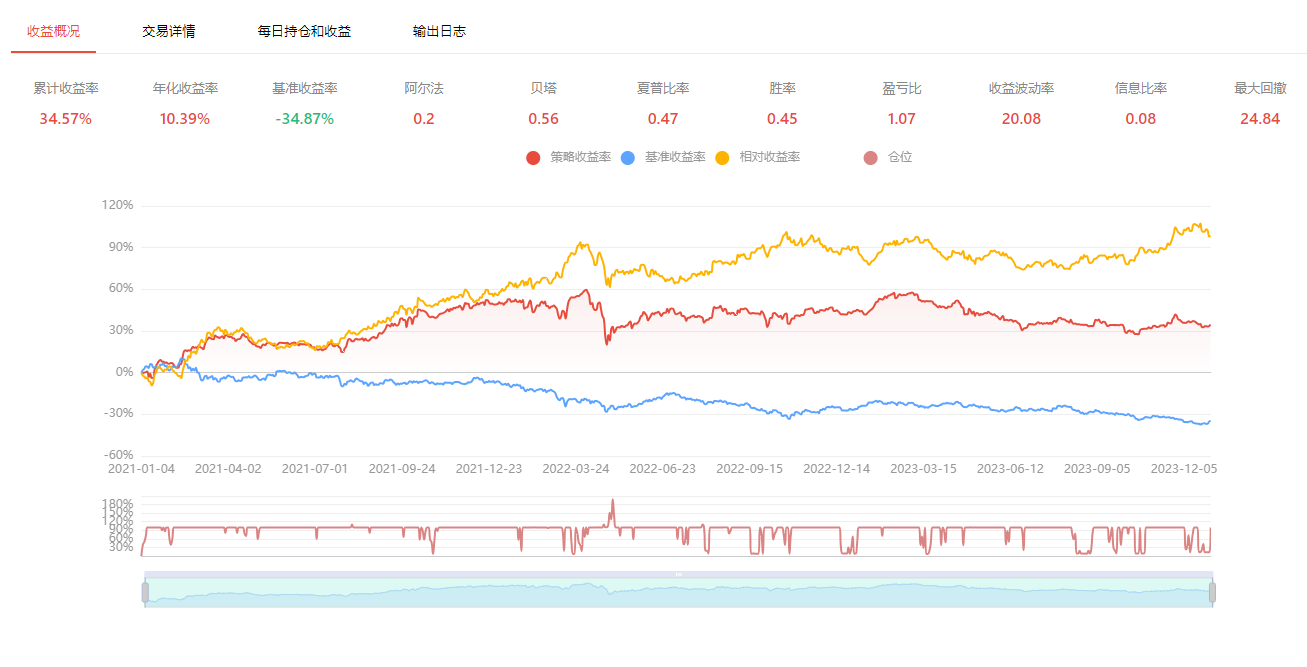
Task: Click the 累计收益率 value 34.57%
Action: tap(66, 119)
